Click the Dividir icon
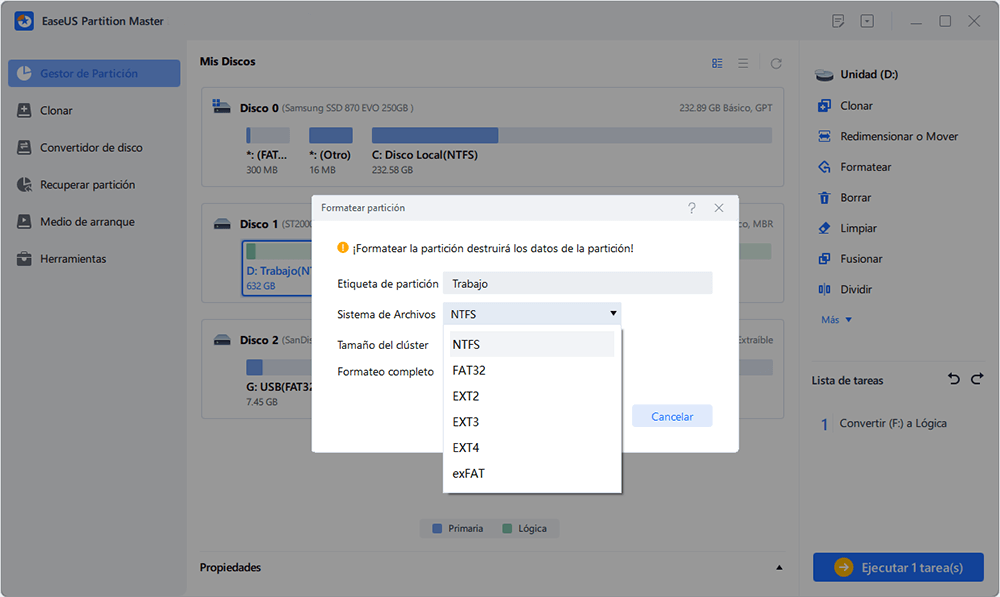 [x=824, y=289]
